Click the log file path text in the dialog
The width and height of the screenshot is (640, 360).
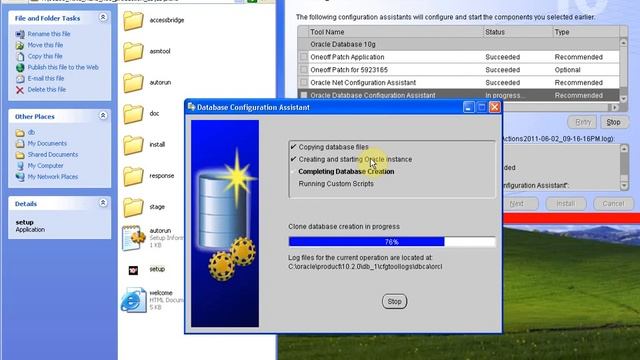[365, 267]
